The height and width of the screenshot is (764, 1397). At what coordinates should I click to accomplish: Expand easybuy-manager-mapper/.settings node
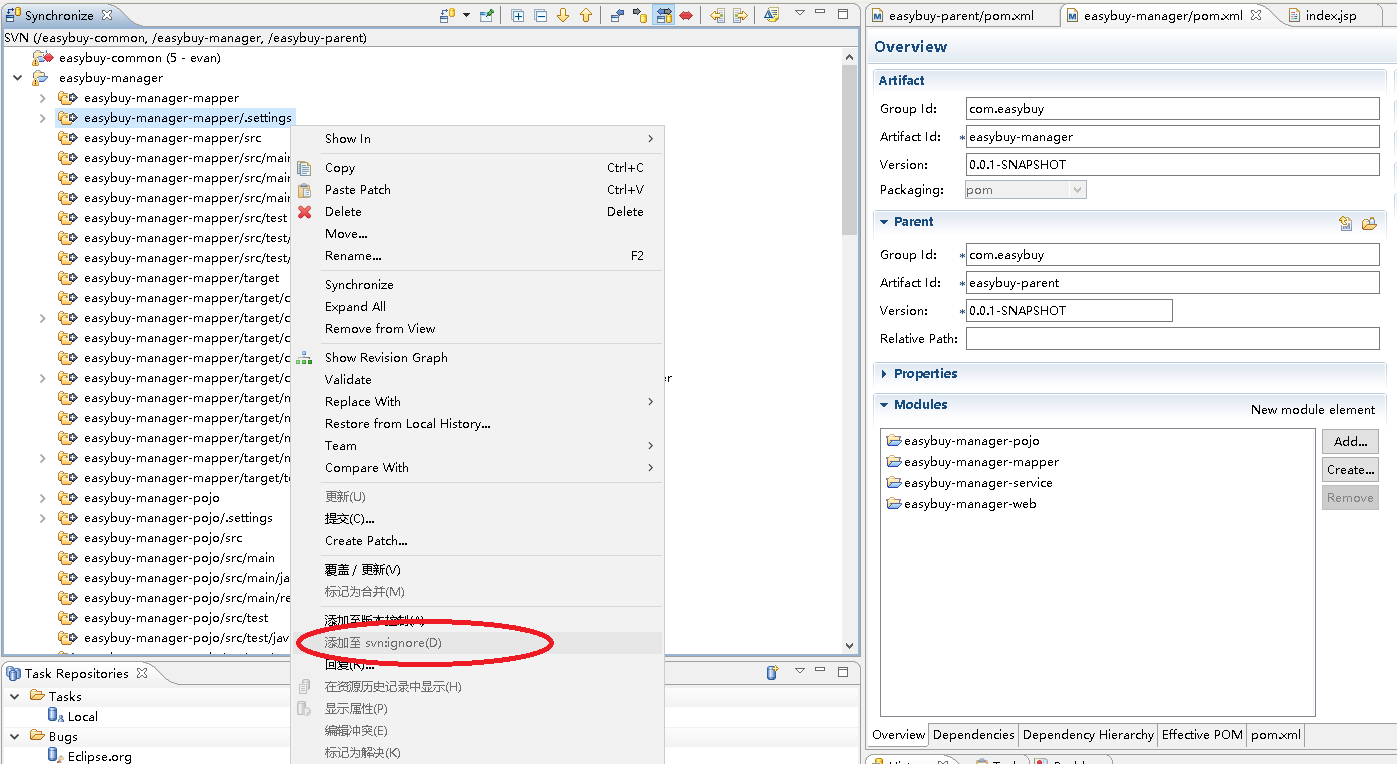coord(42,118)
